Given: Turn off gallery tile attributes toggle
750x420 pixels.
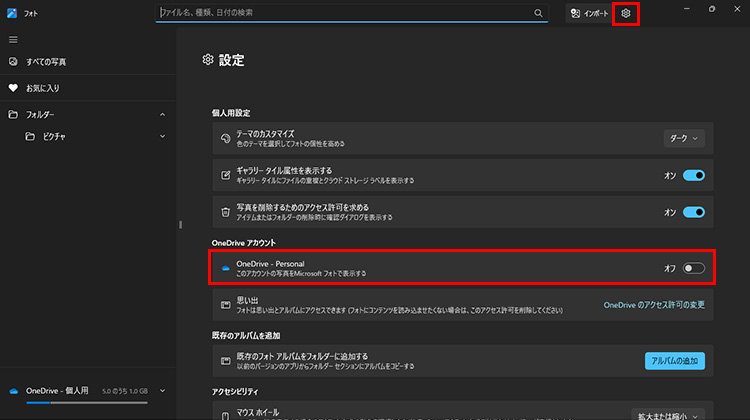Looking at the screenshot, I should pos(694,175).
